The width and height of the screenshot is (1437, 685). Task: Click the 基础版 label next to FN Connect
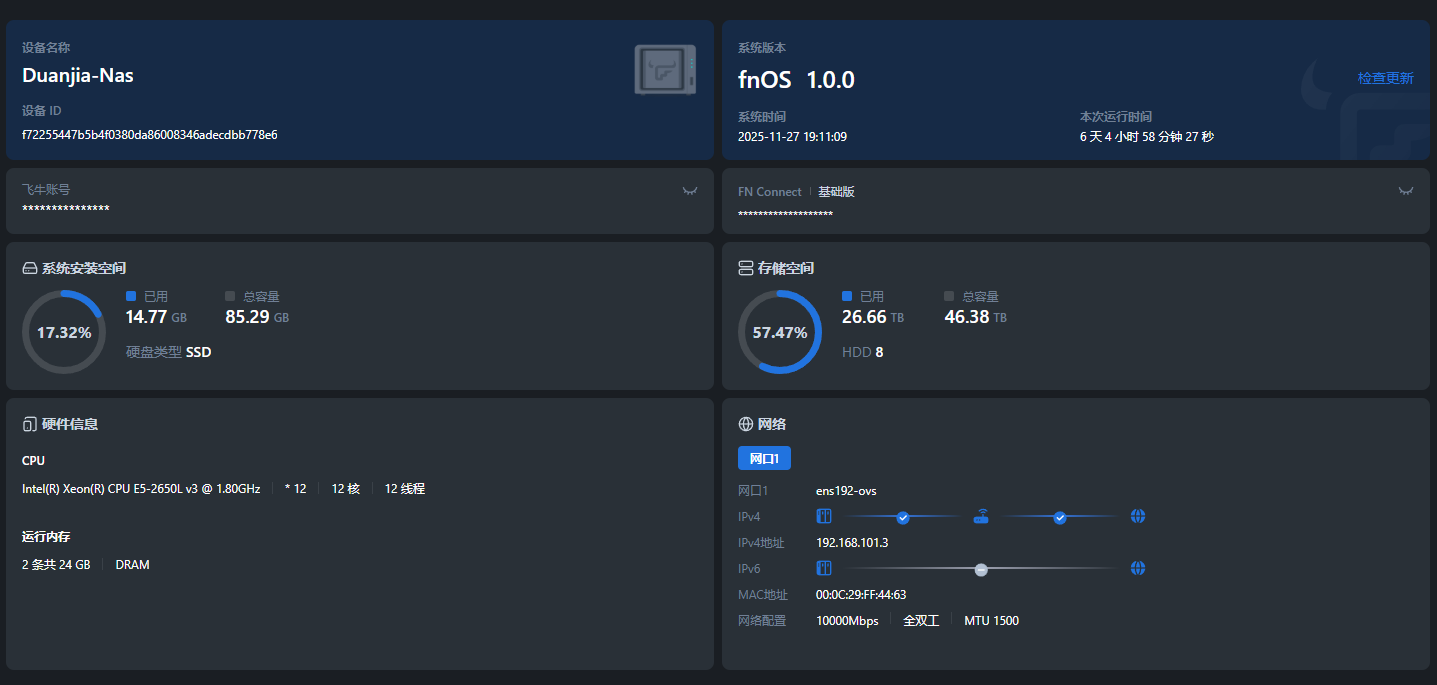(x=836, y=192)
